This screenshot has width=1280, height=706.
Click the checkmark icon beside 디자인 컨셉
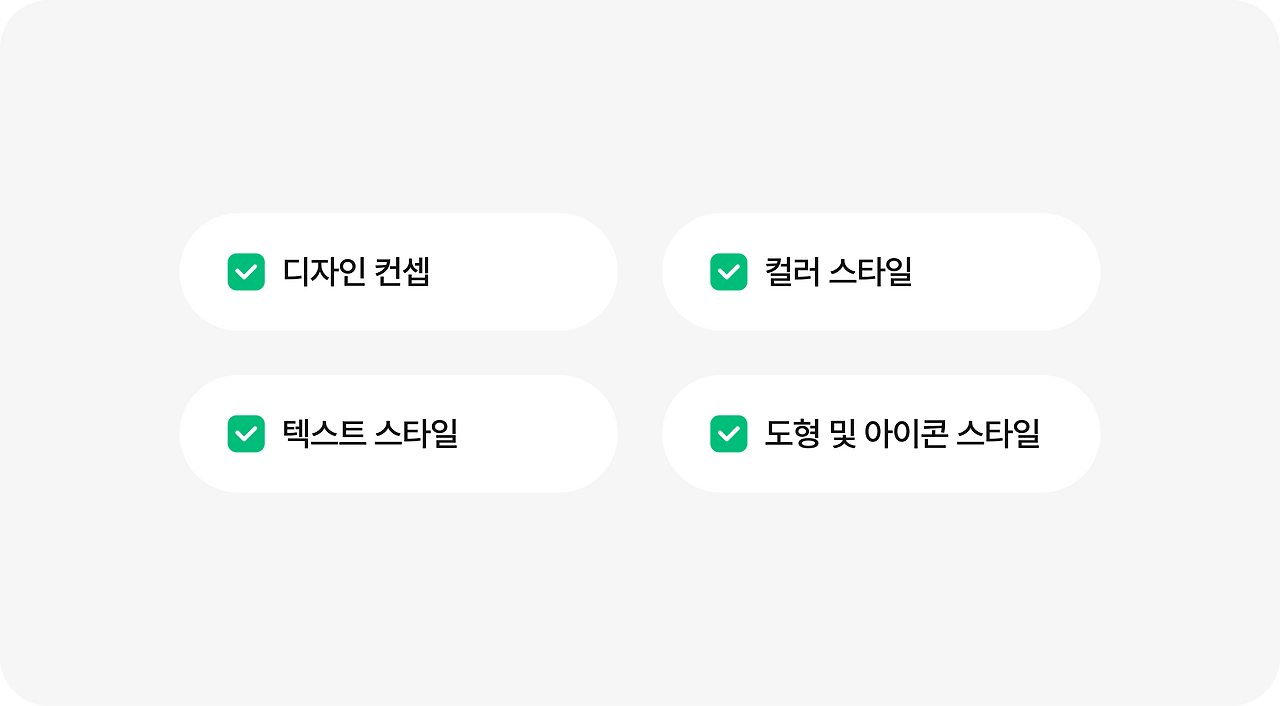coord(246,272)
